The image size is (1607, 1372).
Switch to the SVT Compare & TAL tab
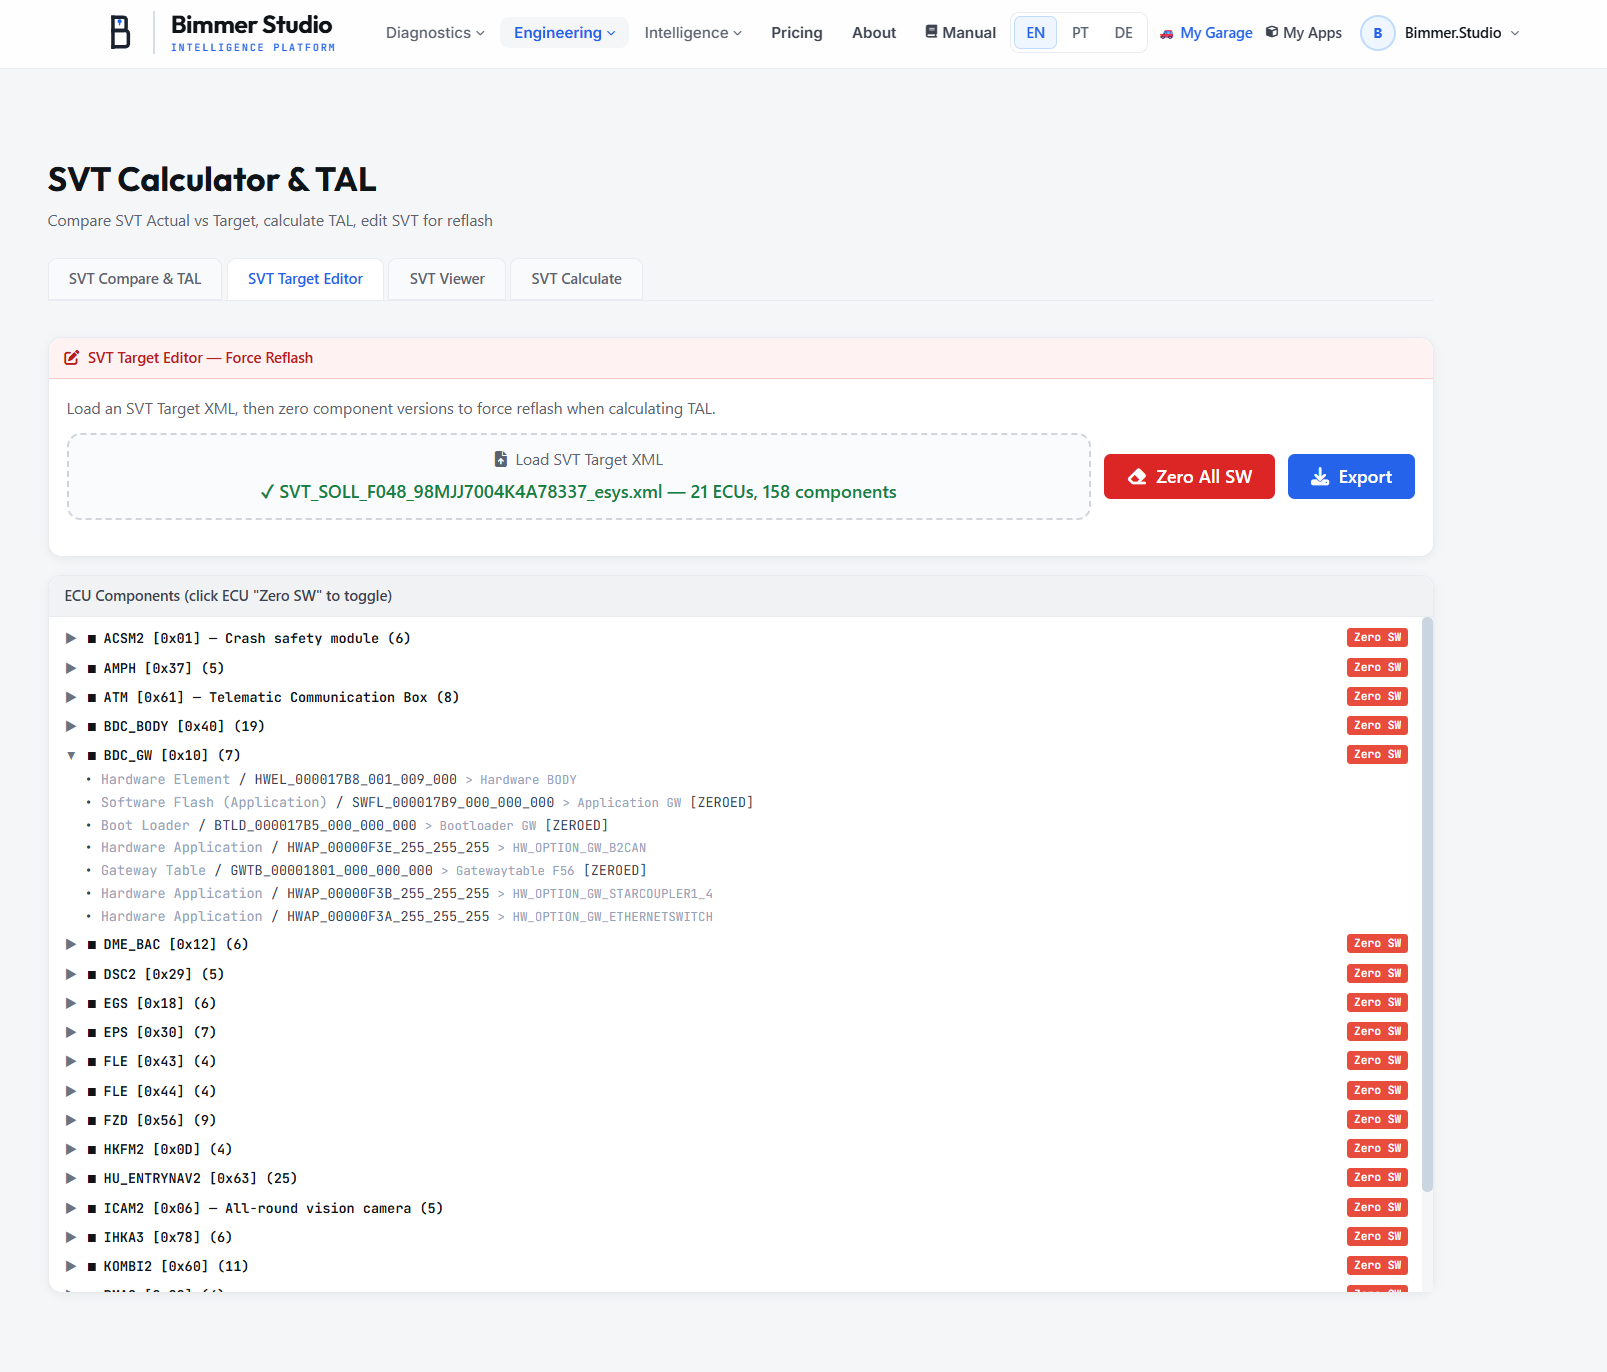point(135,279)
